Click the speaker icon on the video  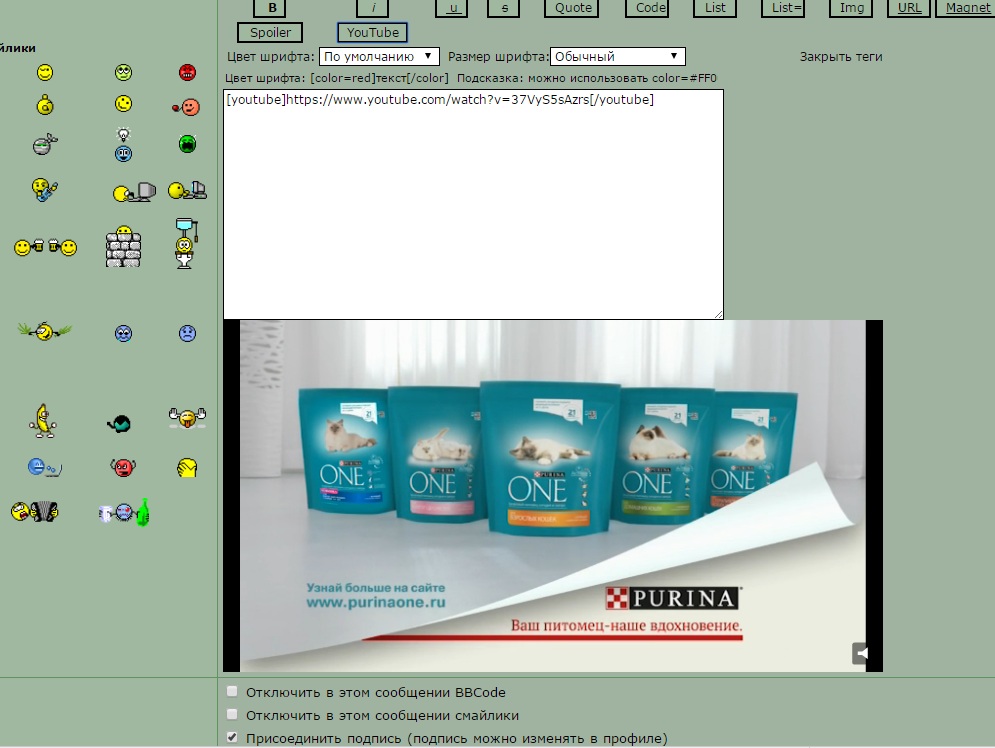point(860,653)
